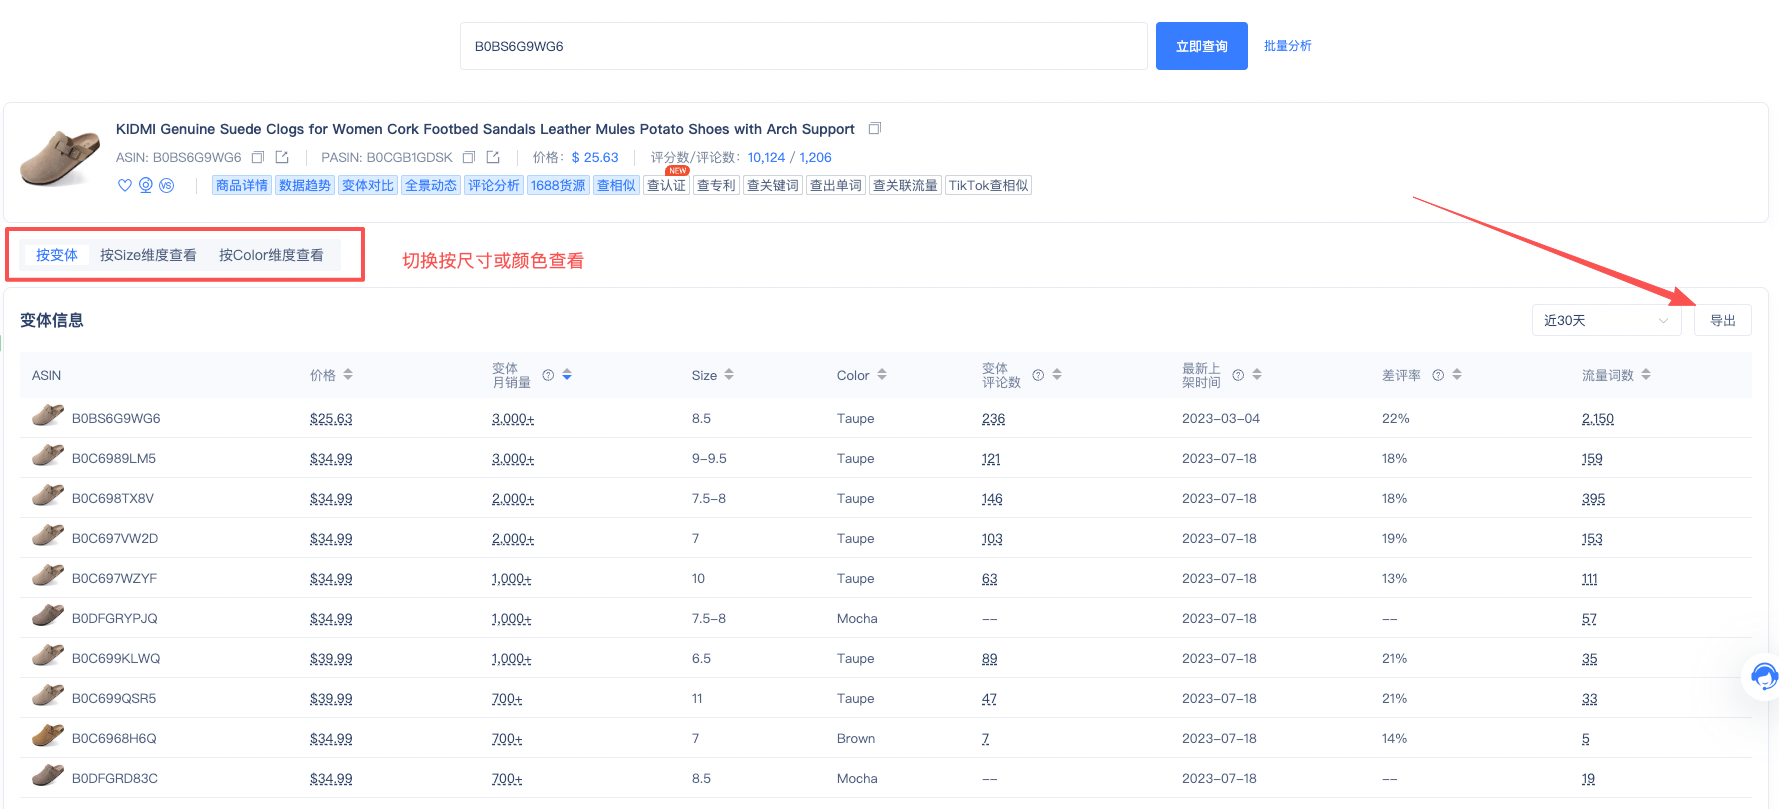Click the VS compare icon
This screenshot has width=1779, height=809.
167,185
